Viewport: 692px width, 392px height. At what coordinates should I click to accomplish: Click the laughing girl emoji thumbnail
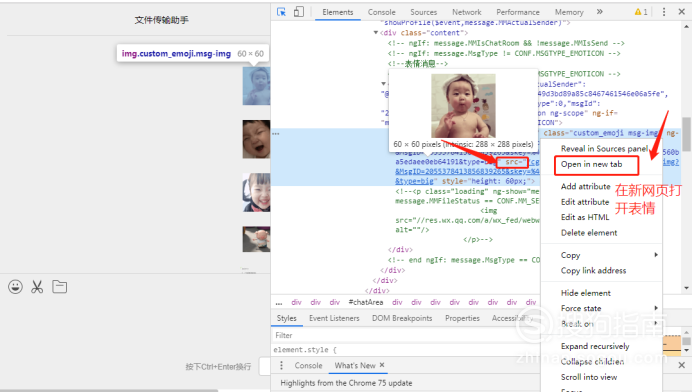[x=256, y=192]
